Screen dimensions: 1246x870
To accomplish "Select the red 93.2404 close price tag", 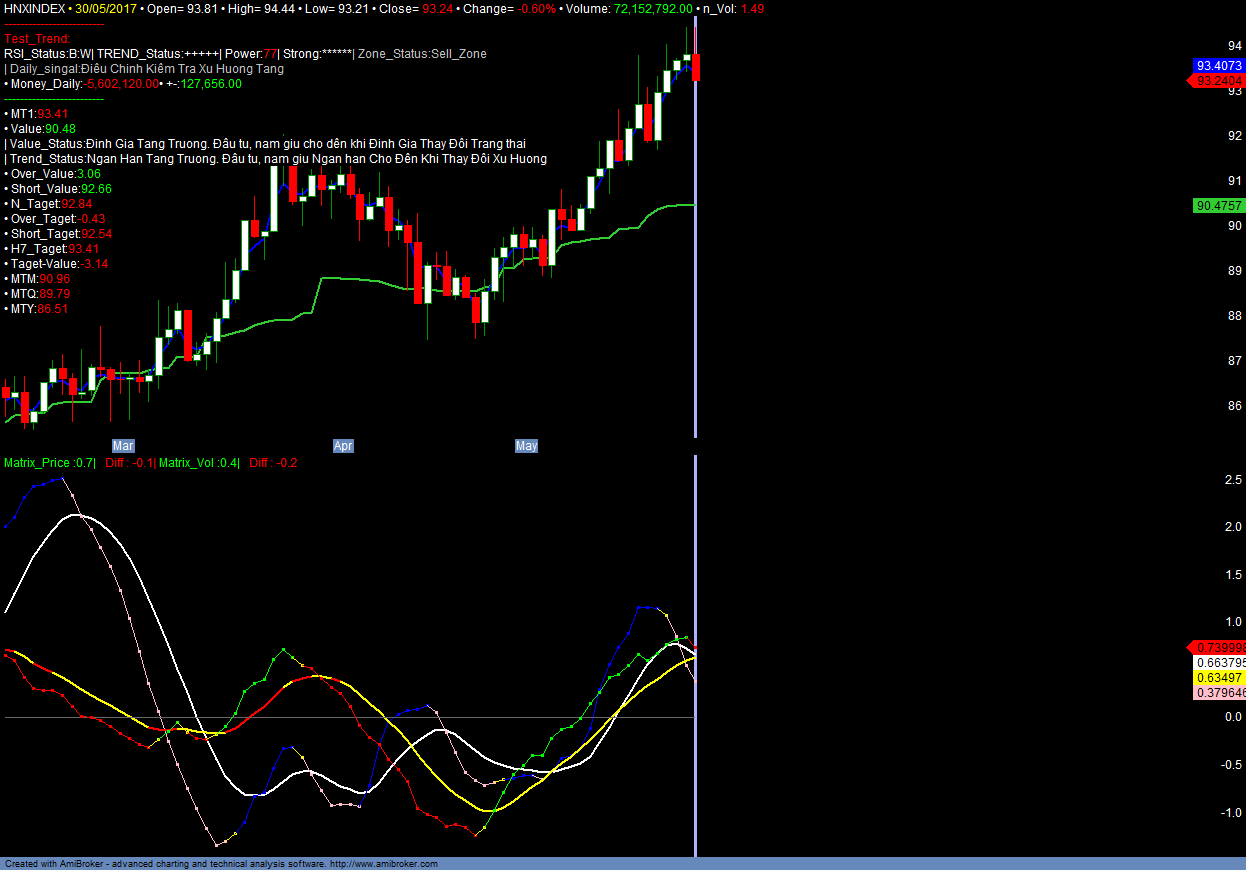I will pos(1219,80).
